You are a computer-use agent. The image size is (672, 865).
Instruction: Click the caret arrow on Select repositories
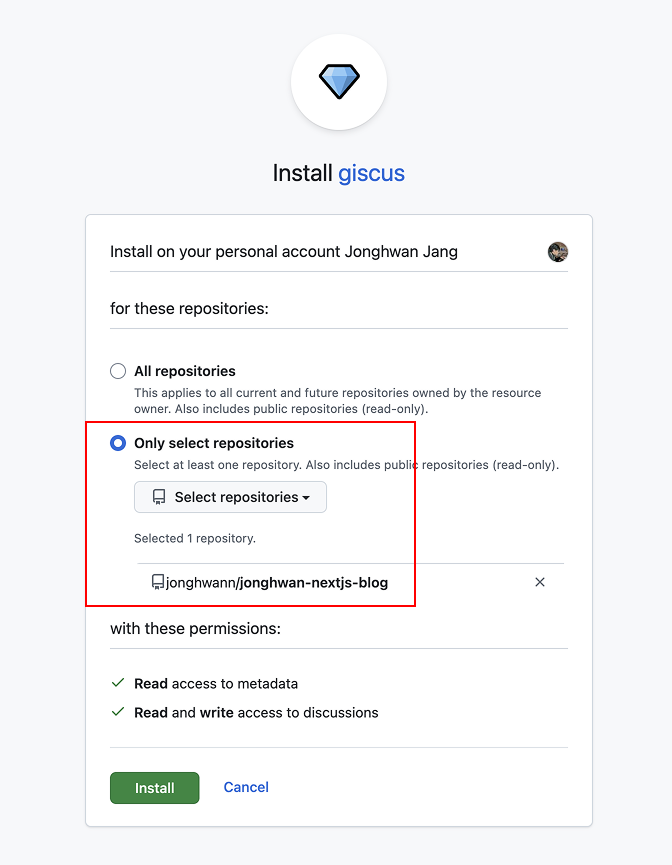click(x=306, y=498)
